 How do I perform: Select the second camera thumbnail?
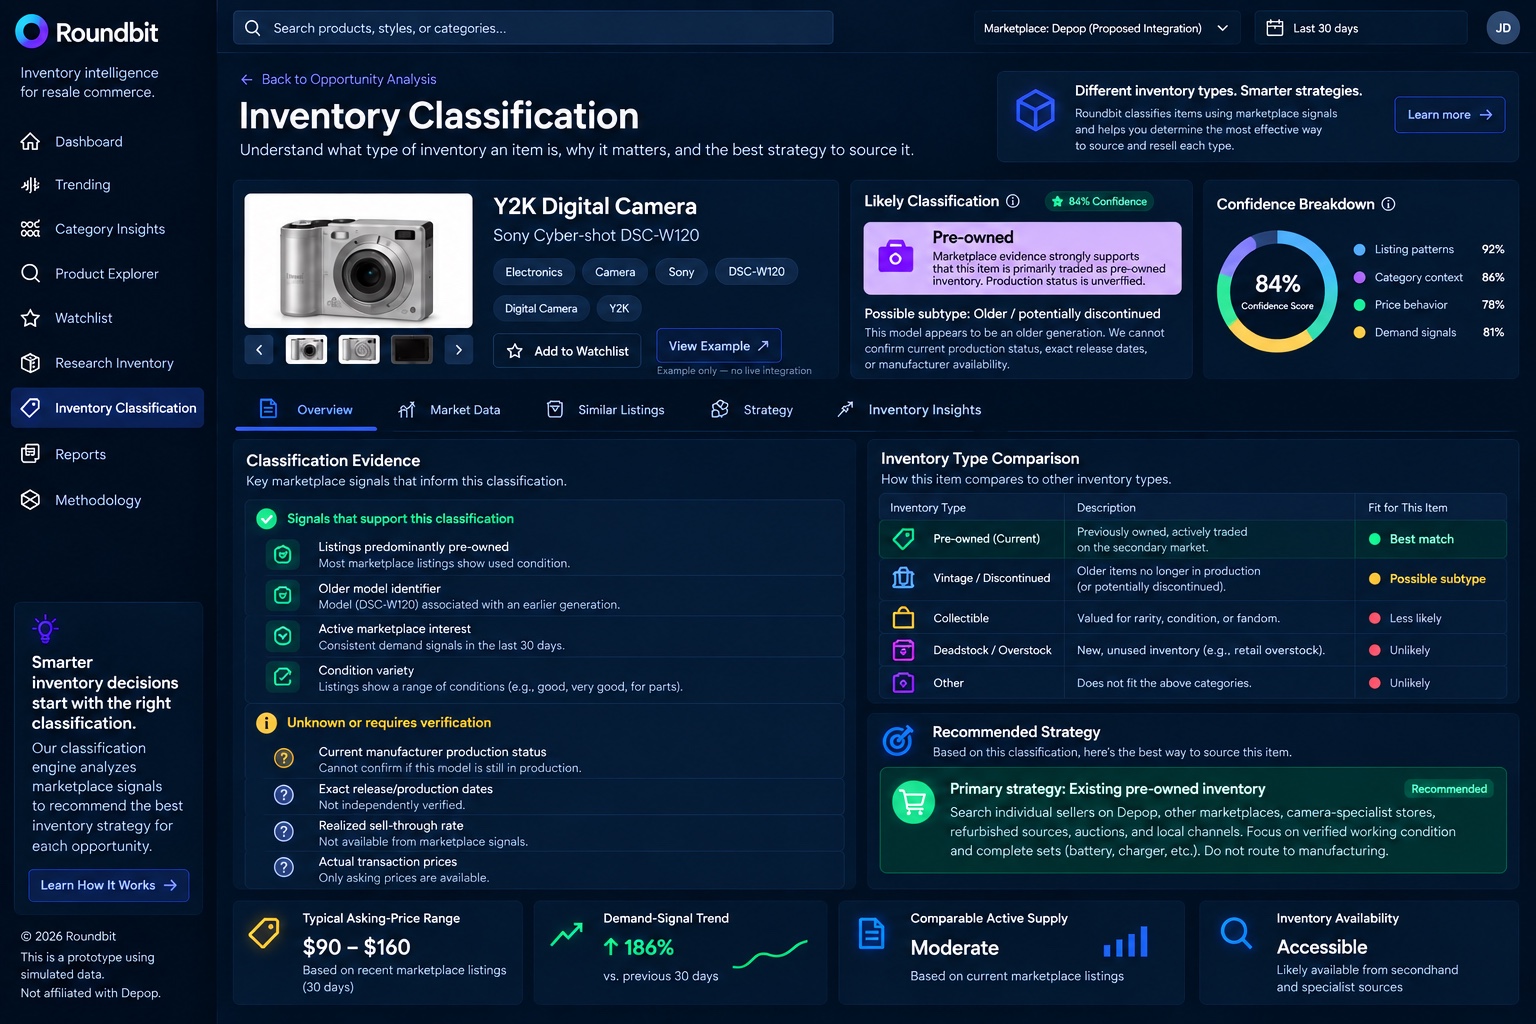pos(359,349)
